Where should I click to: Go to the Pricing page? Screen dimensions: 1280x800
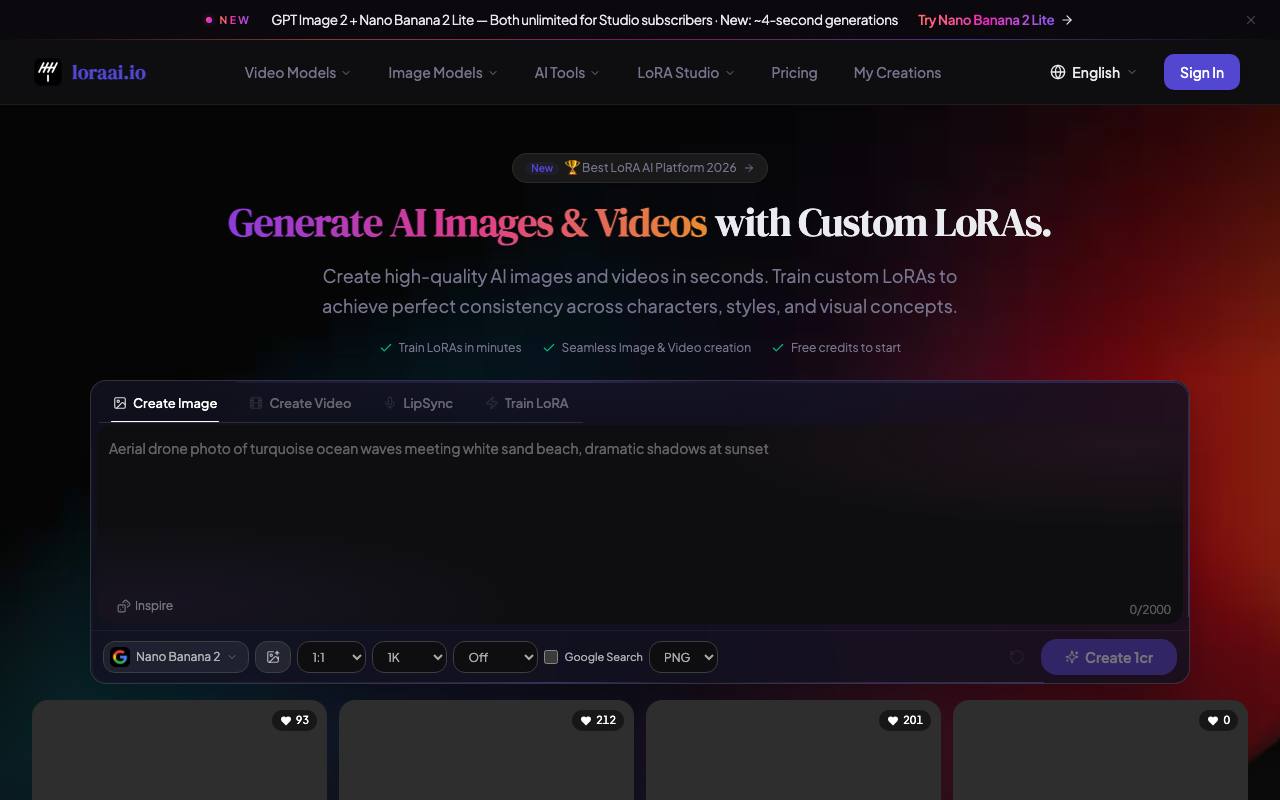794,73
